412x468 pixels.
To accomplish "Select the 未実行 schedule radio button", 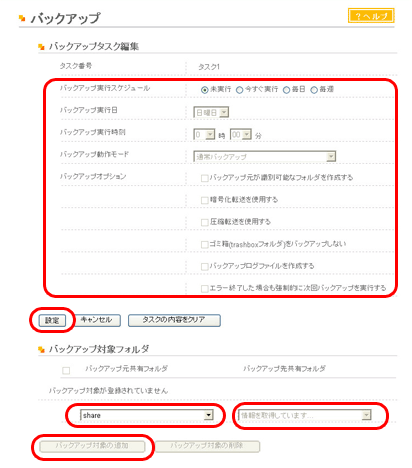I will click(204, 90).
